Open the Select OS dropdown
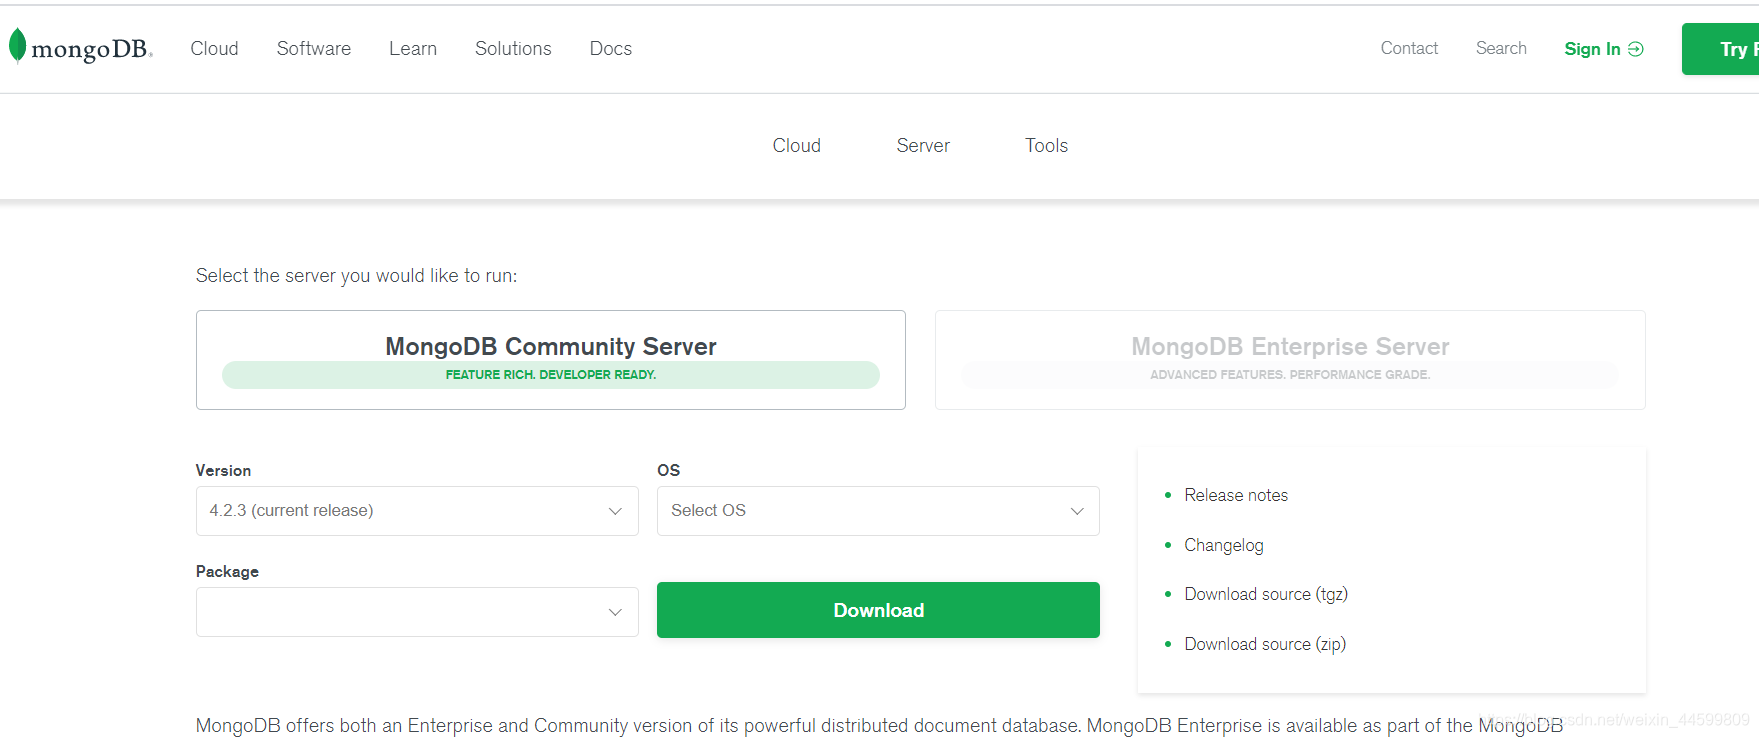 point(878,511)
